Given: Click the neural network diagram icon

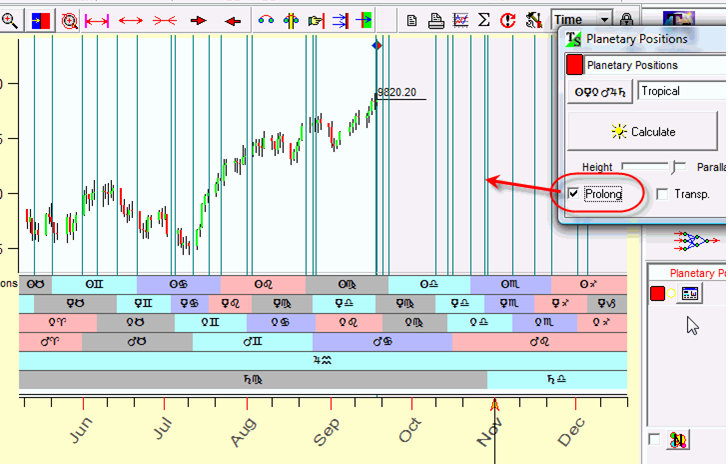Looking at the screenshot, I should pos(698,241).
